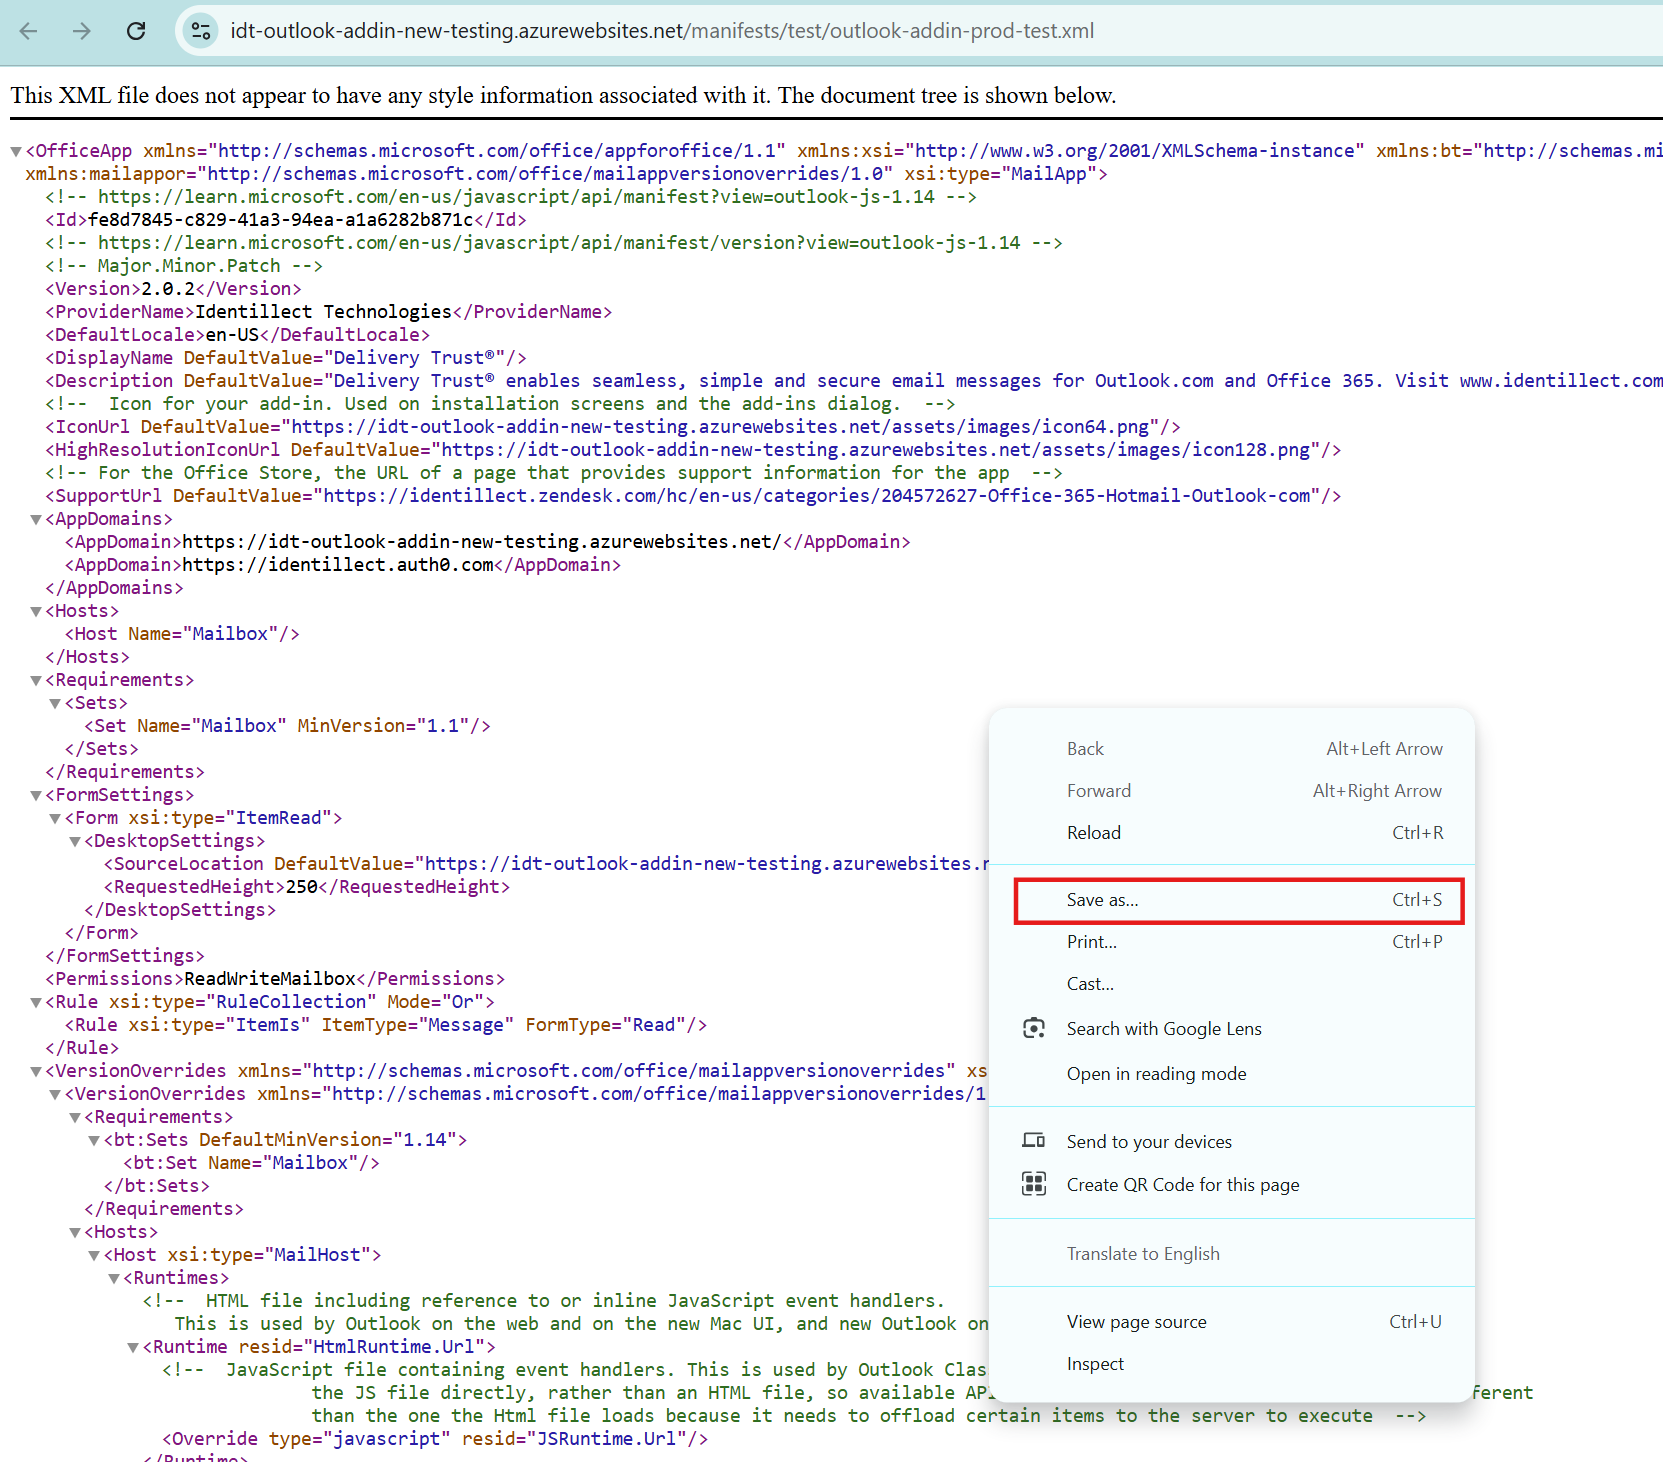Open the site information icon in address bar
The height and width of the screenshot is (1462, 1663).
[x=201, y=31]
